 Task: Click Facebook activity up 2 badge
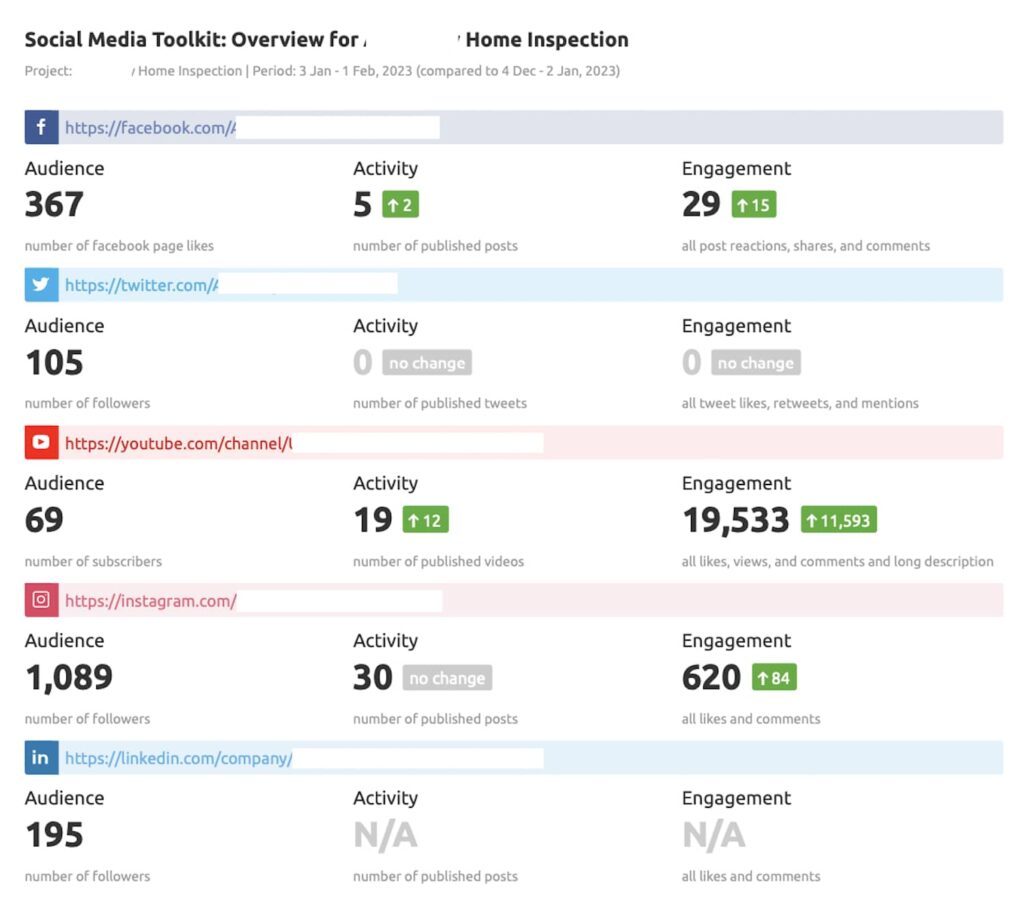[x=400, y=204]
